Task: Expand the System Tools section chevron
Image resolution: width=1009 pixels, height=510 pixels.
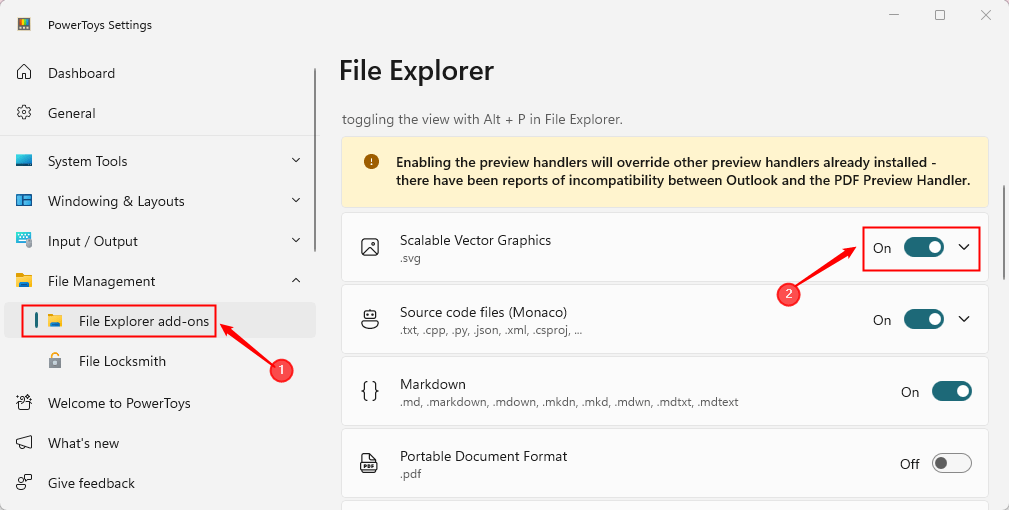Action: (x=296, y=161)
